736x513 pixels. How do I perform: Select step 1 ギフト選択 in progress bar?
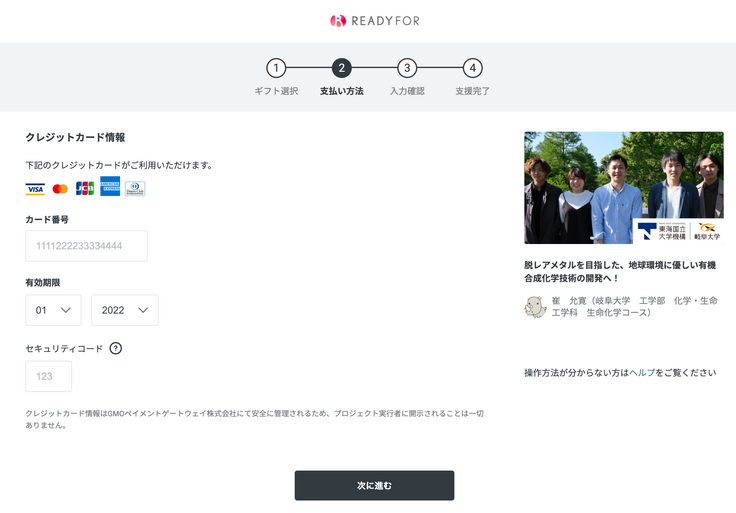(276, 69)
